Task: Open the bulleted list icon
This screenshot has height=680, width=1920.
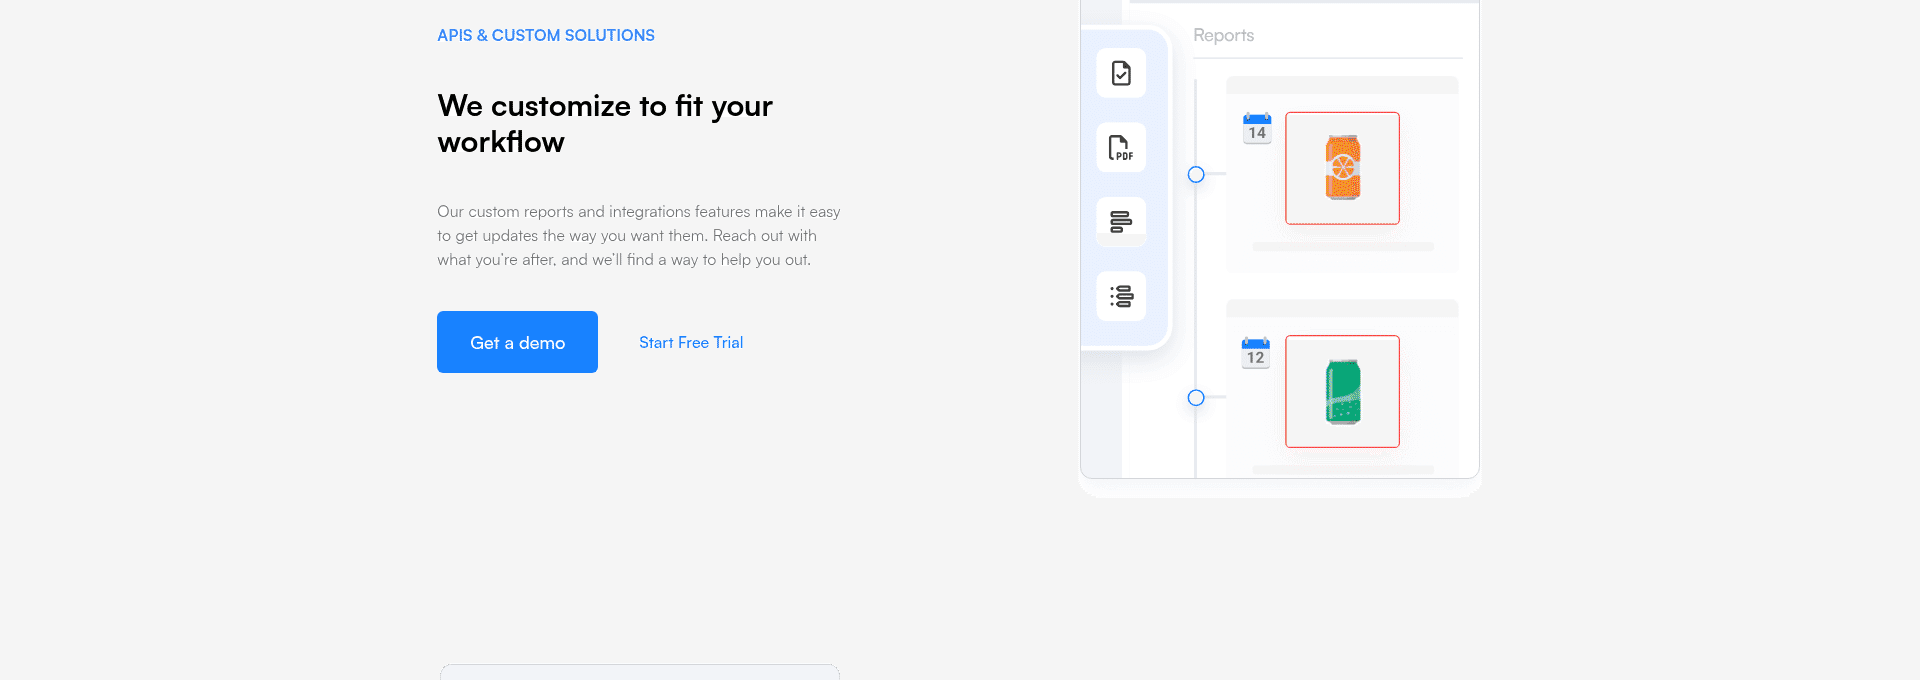Action: (x=1121, y=296)
